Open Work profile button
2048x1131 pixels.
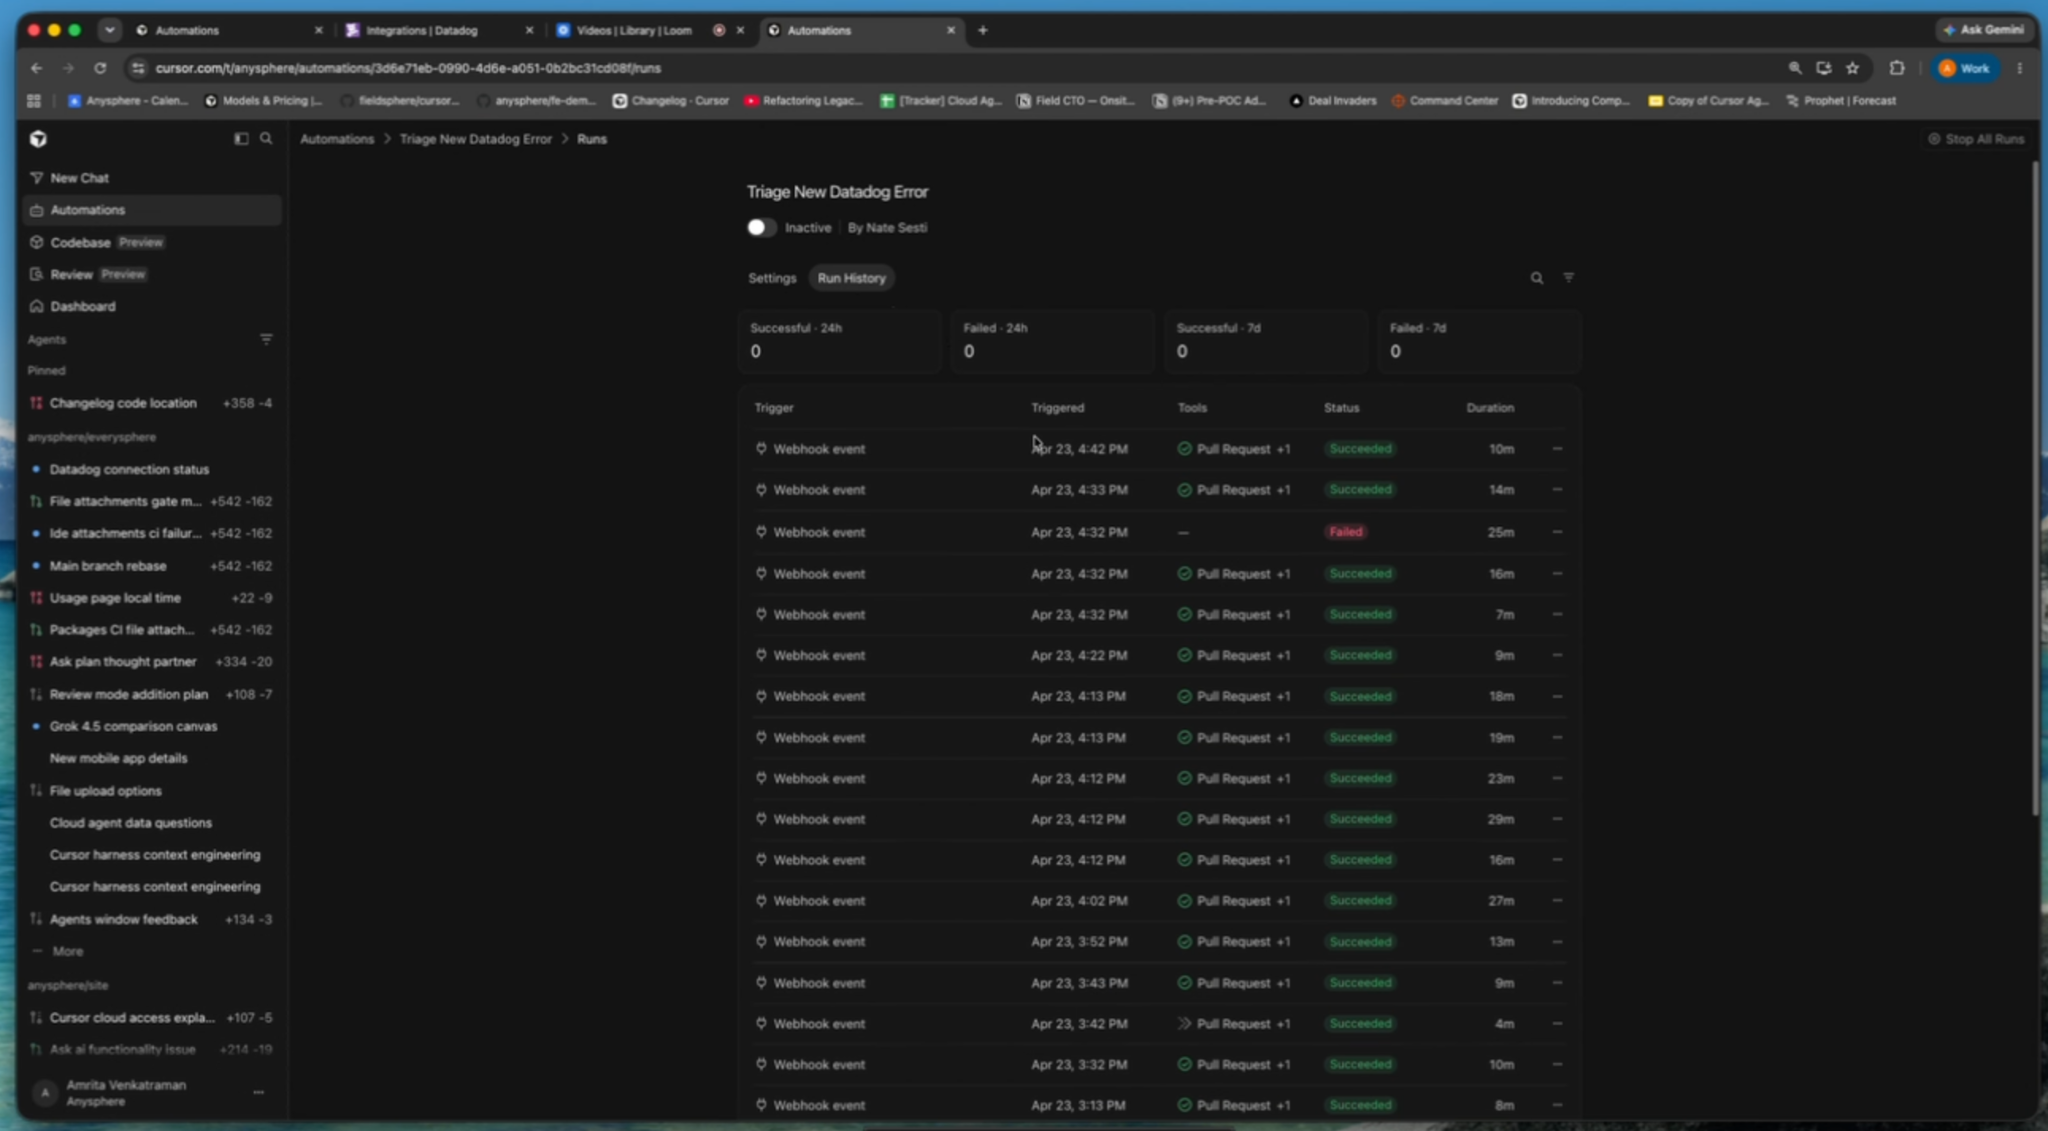pos(1965,68)
